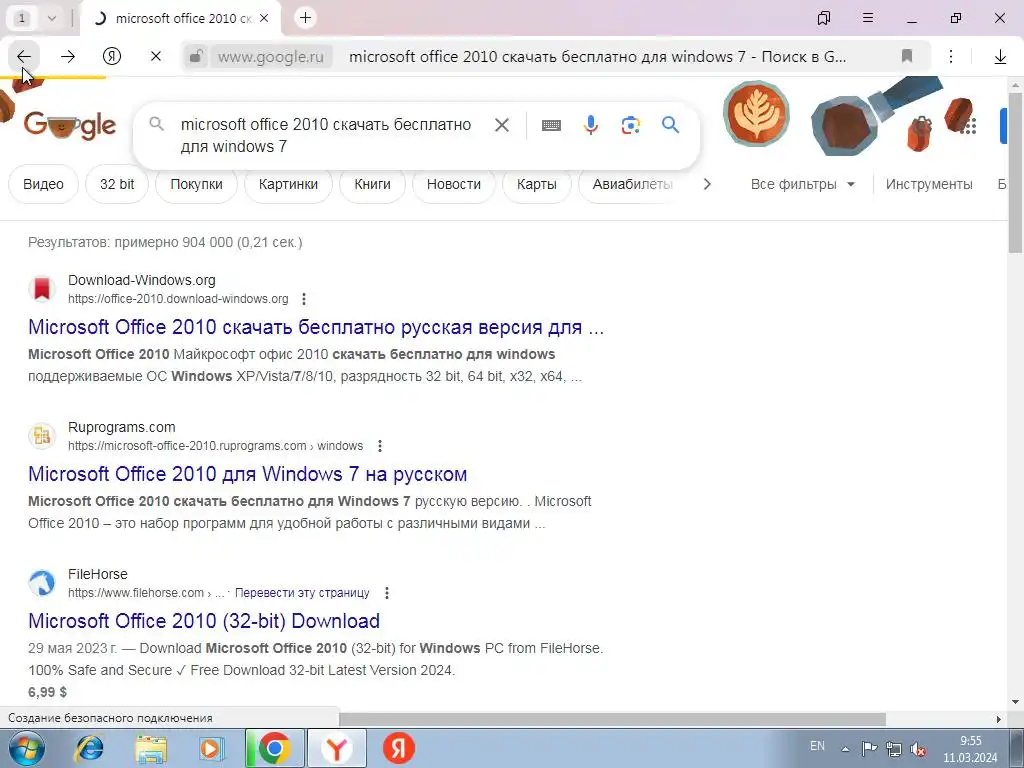1024x768 pixels.
Task: Open a new tab with plus button
Action: pyautogui.click(x=305, y=18)
